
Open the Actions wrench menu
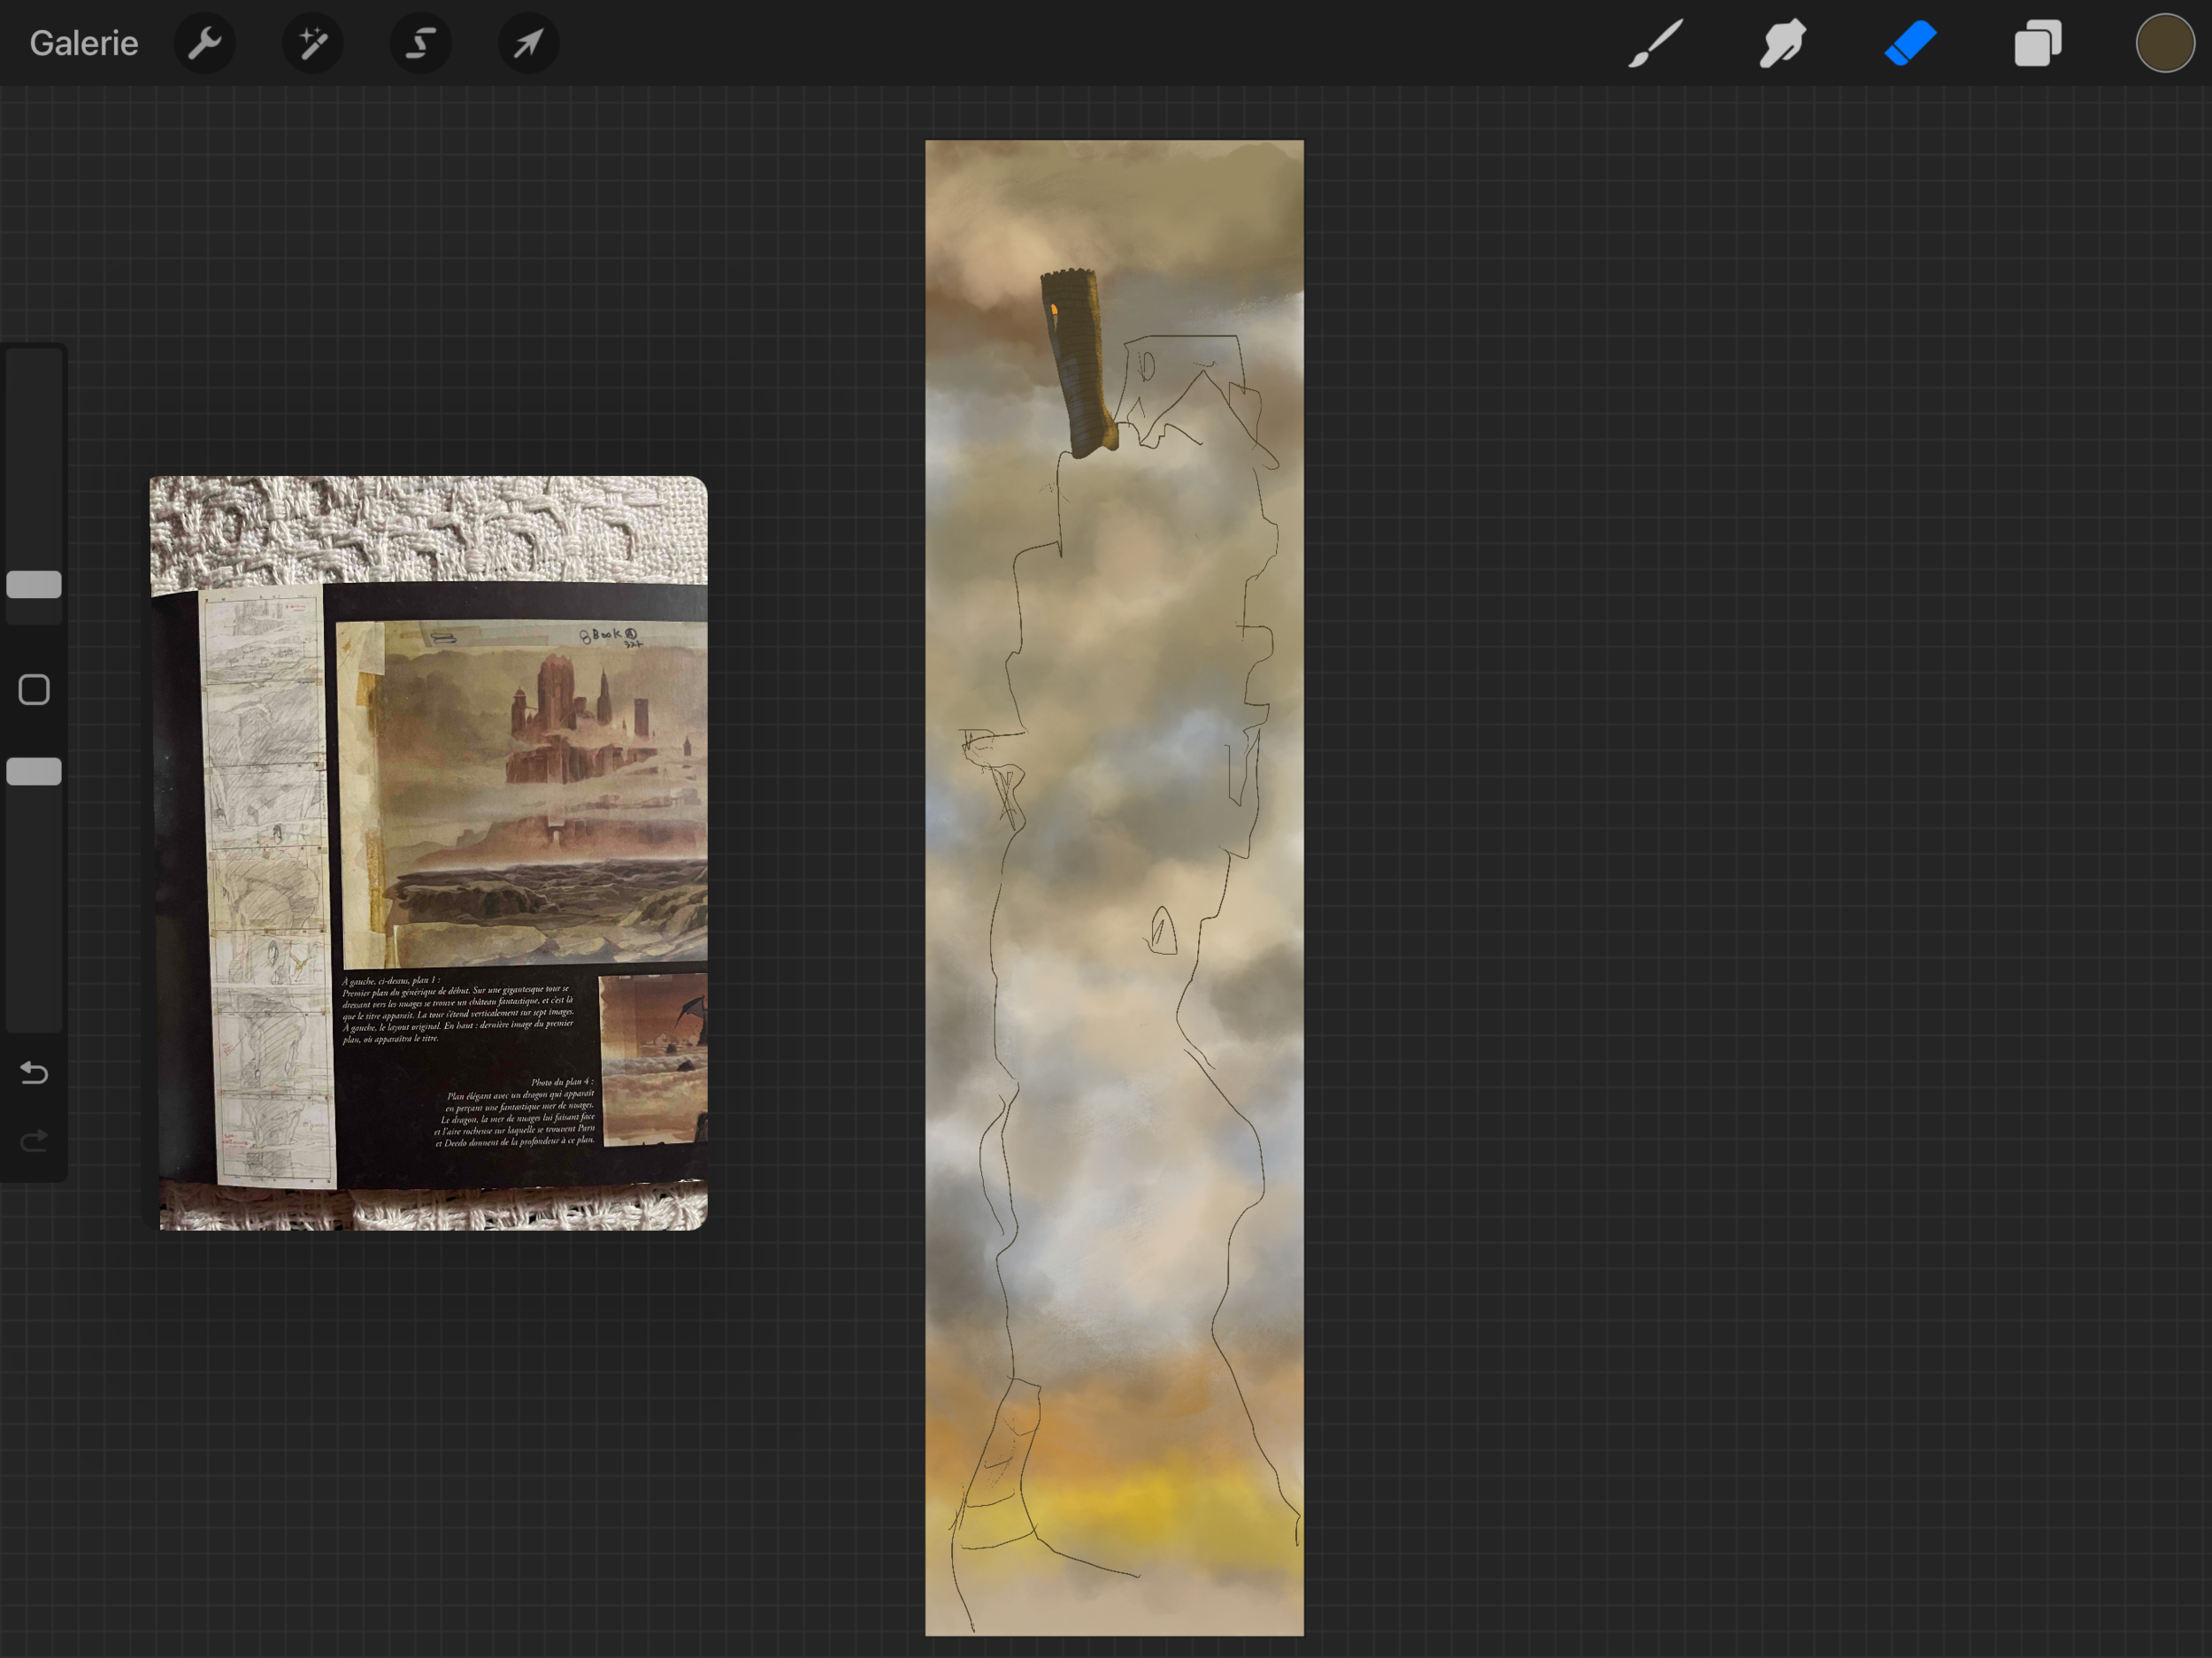205,43
